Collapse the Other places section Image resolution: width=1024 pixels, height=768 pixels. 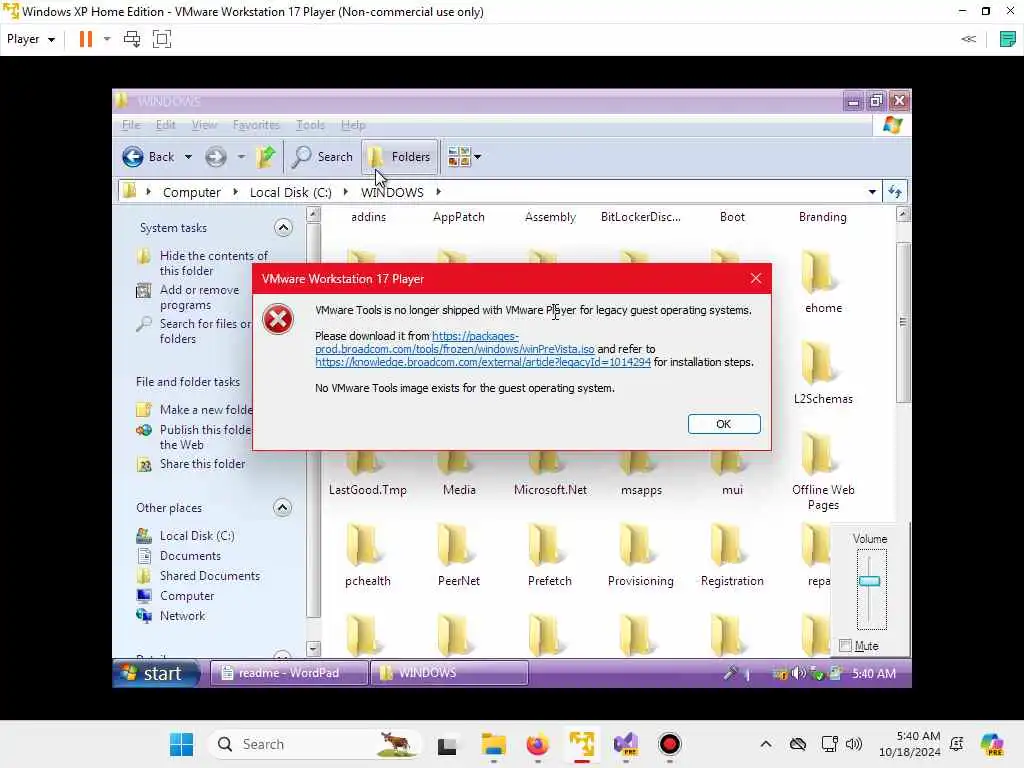tap(282, 507)
